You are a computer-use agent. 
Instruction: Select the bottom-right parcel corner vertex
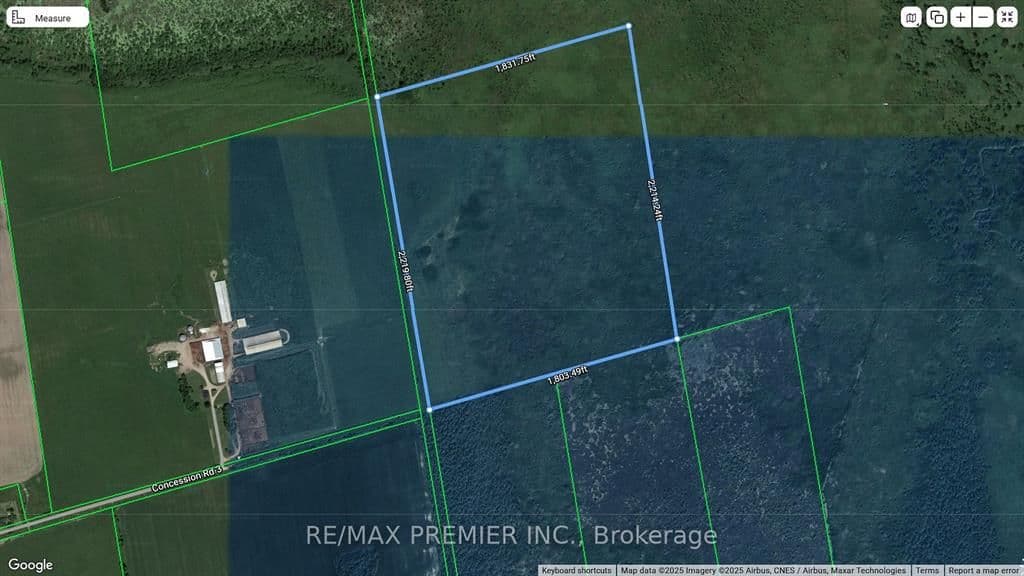(677, 340)
